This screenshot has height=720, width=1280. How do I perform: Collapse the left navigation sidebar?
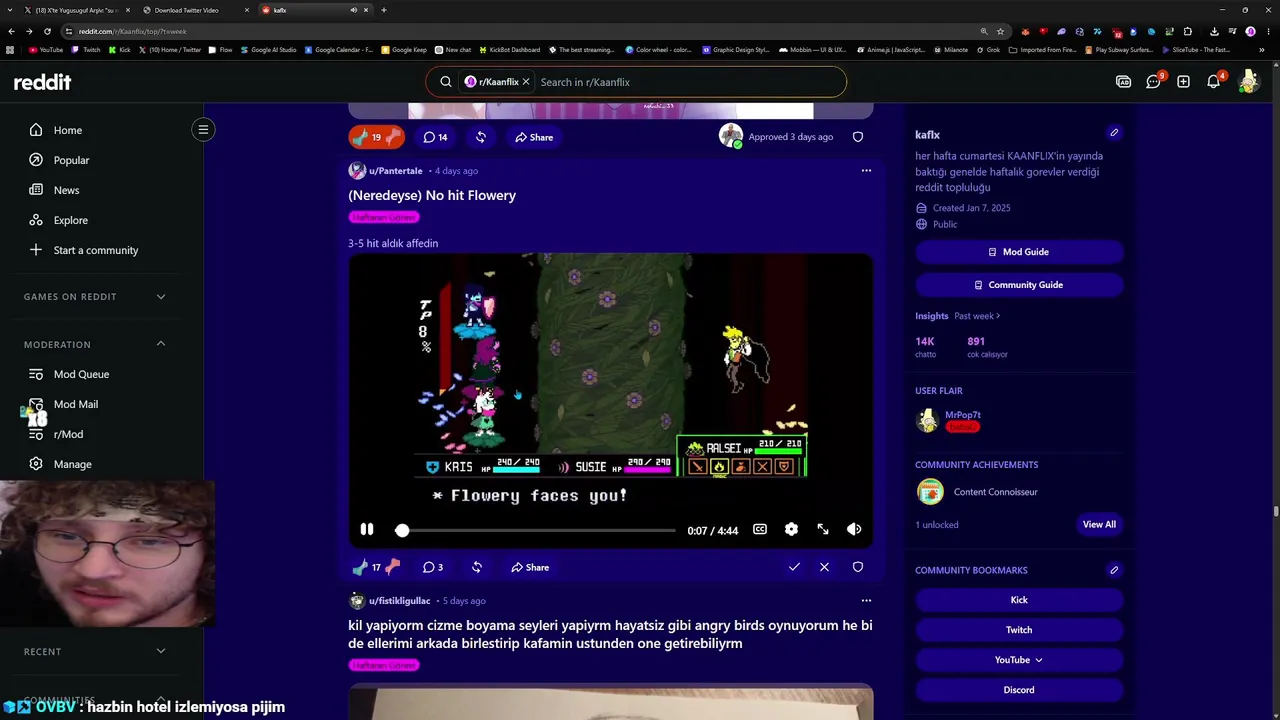(x=203, y=129)
